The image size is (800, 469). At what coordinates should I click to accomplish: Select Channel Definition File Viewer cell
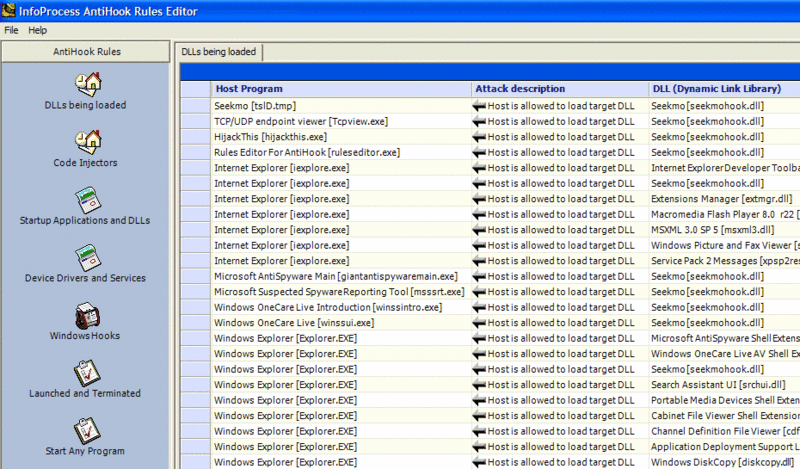click(x=724, y=431)
